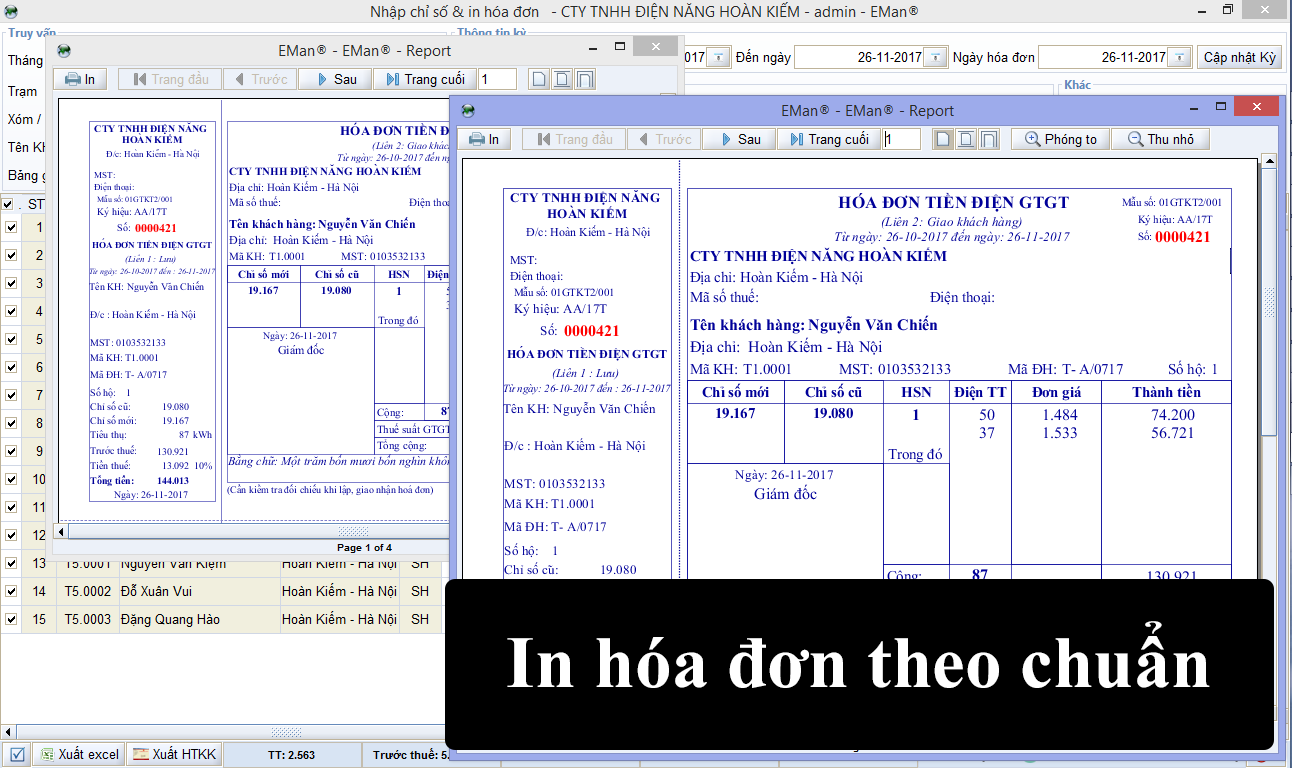Click Trước in back report window

[x=261, y=79]
